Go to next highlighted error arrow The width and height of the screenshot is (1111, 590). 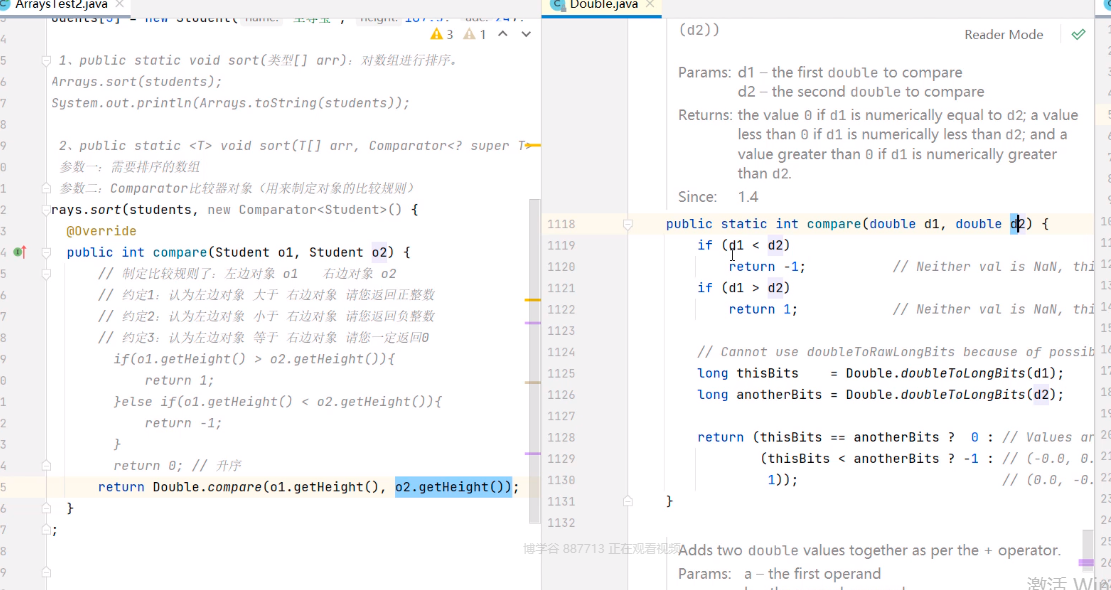526,34
